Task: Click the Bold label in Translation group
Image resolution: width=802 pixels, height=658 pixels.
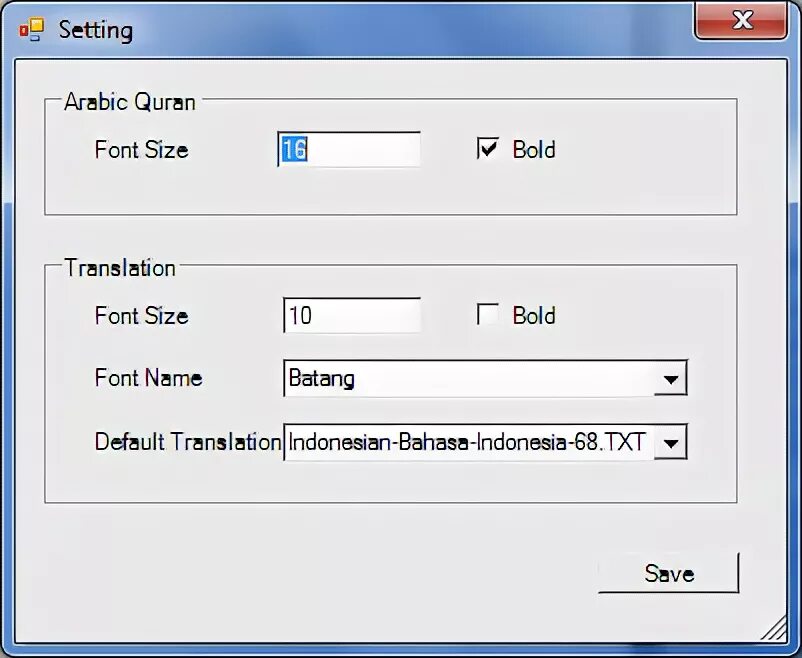Action: pos(534,315)
